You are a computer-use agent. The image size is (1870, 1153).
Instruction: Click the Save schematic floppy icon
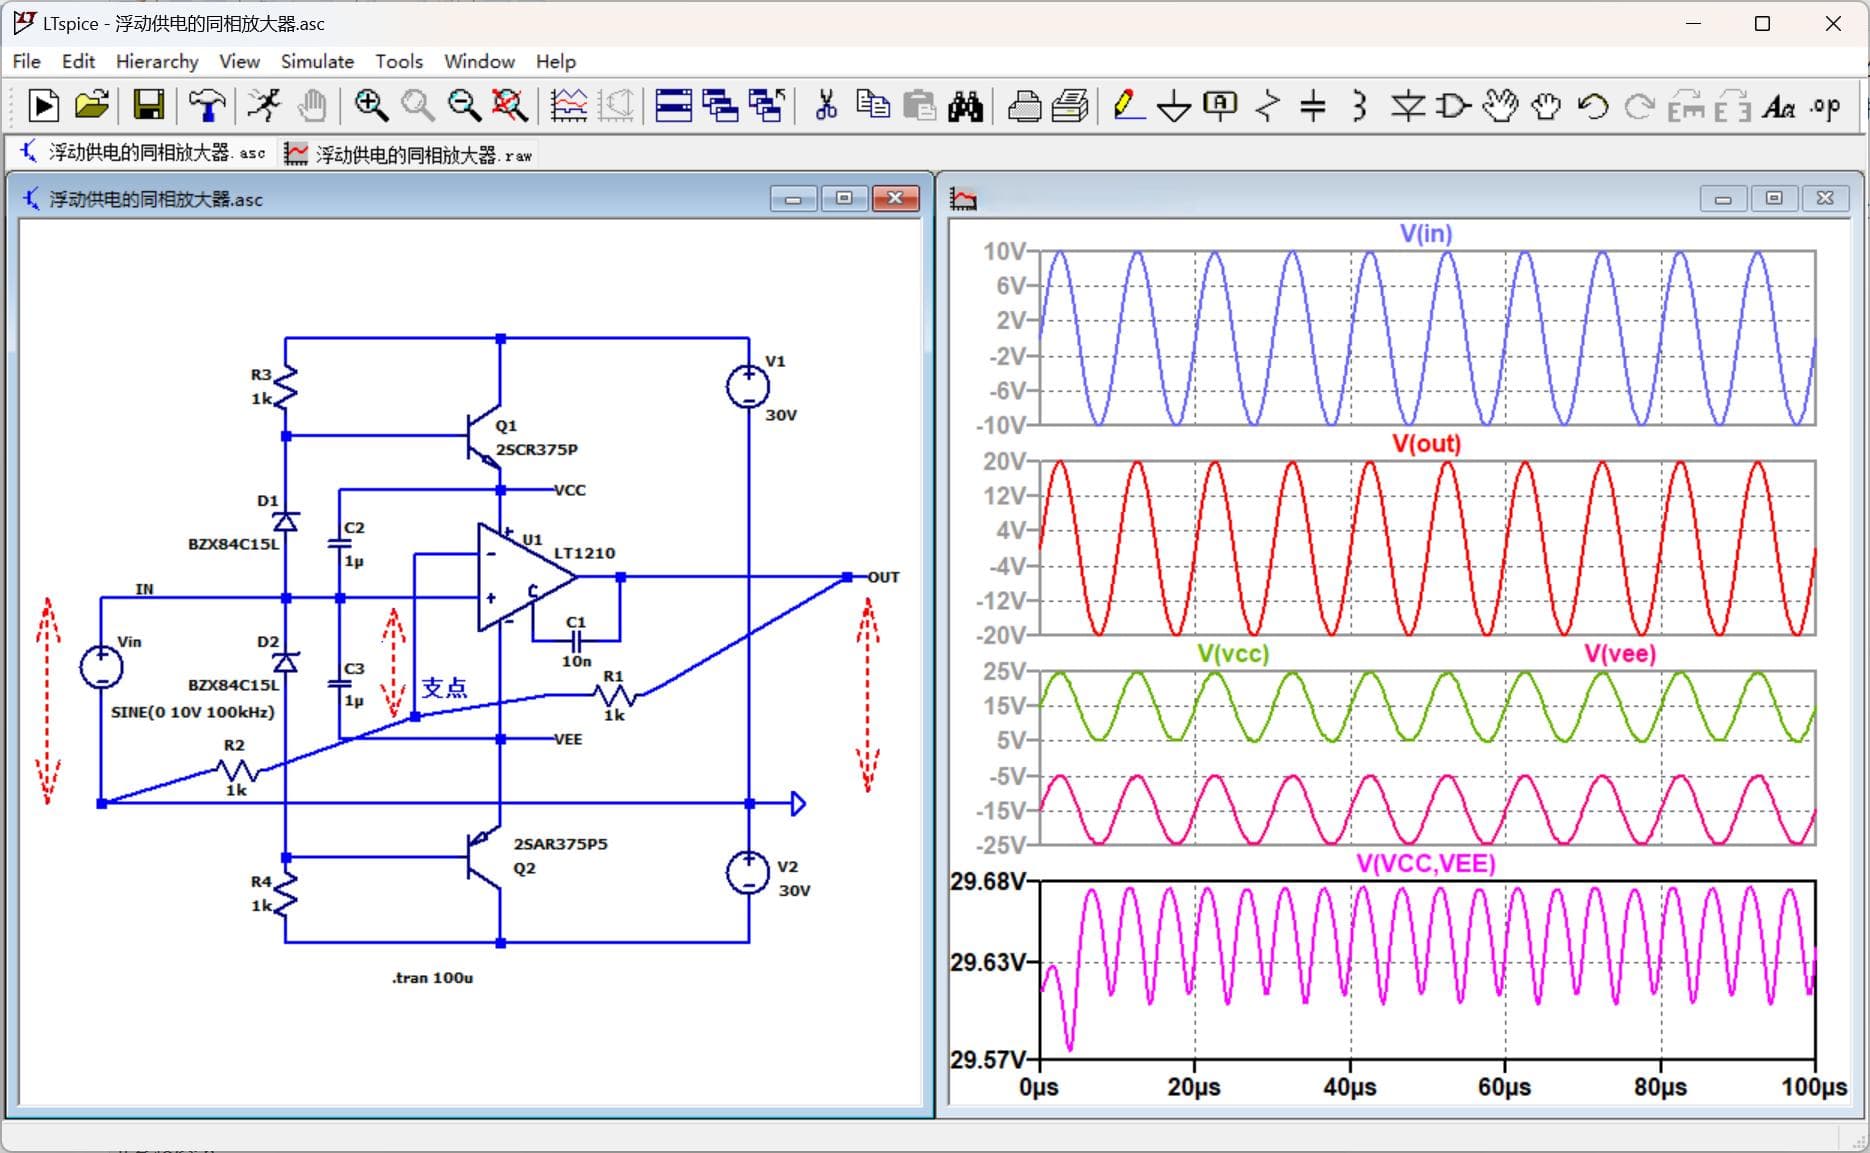[149, 105]
